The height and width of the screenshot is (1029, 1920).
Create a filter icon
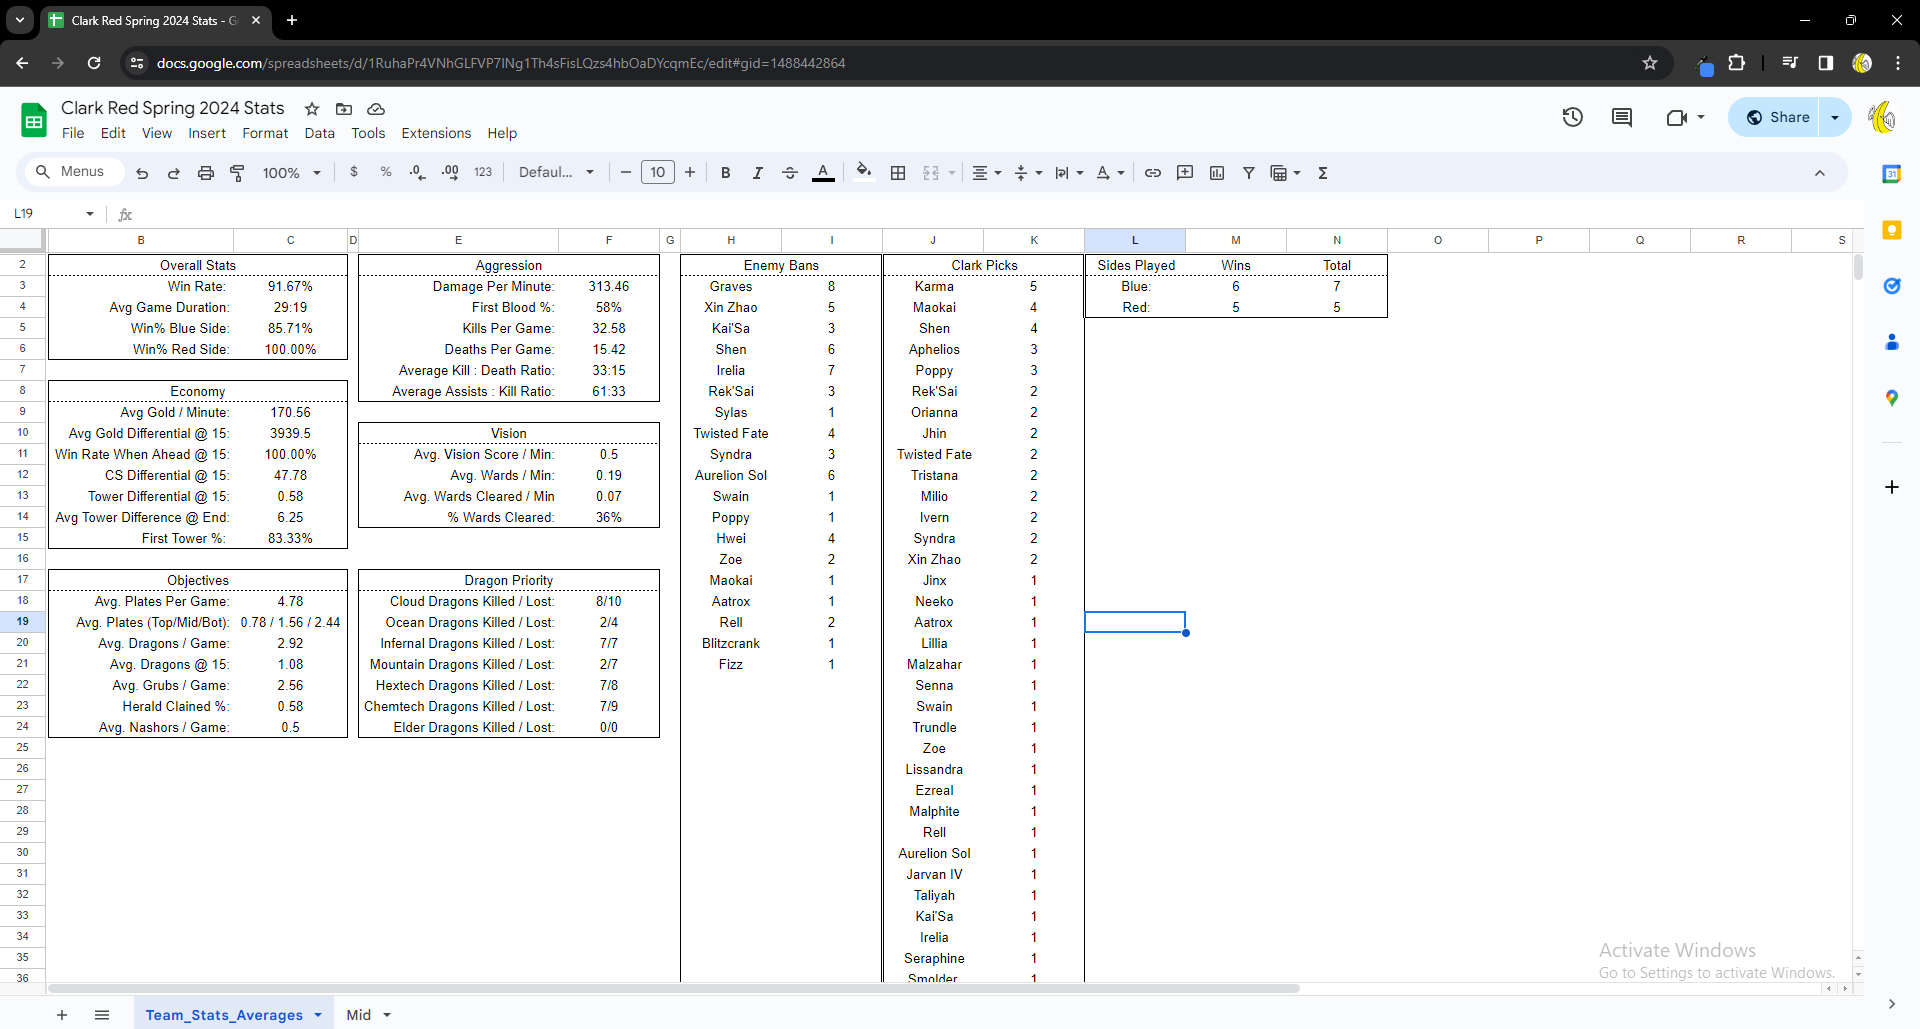1249,173
